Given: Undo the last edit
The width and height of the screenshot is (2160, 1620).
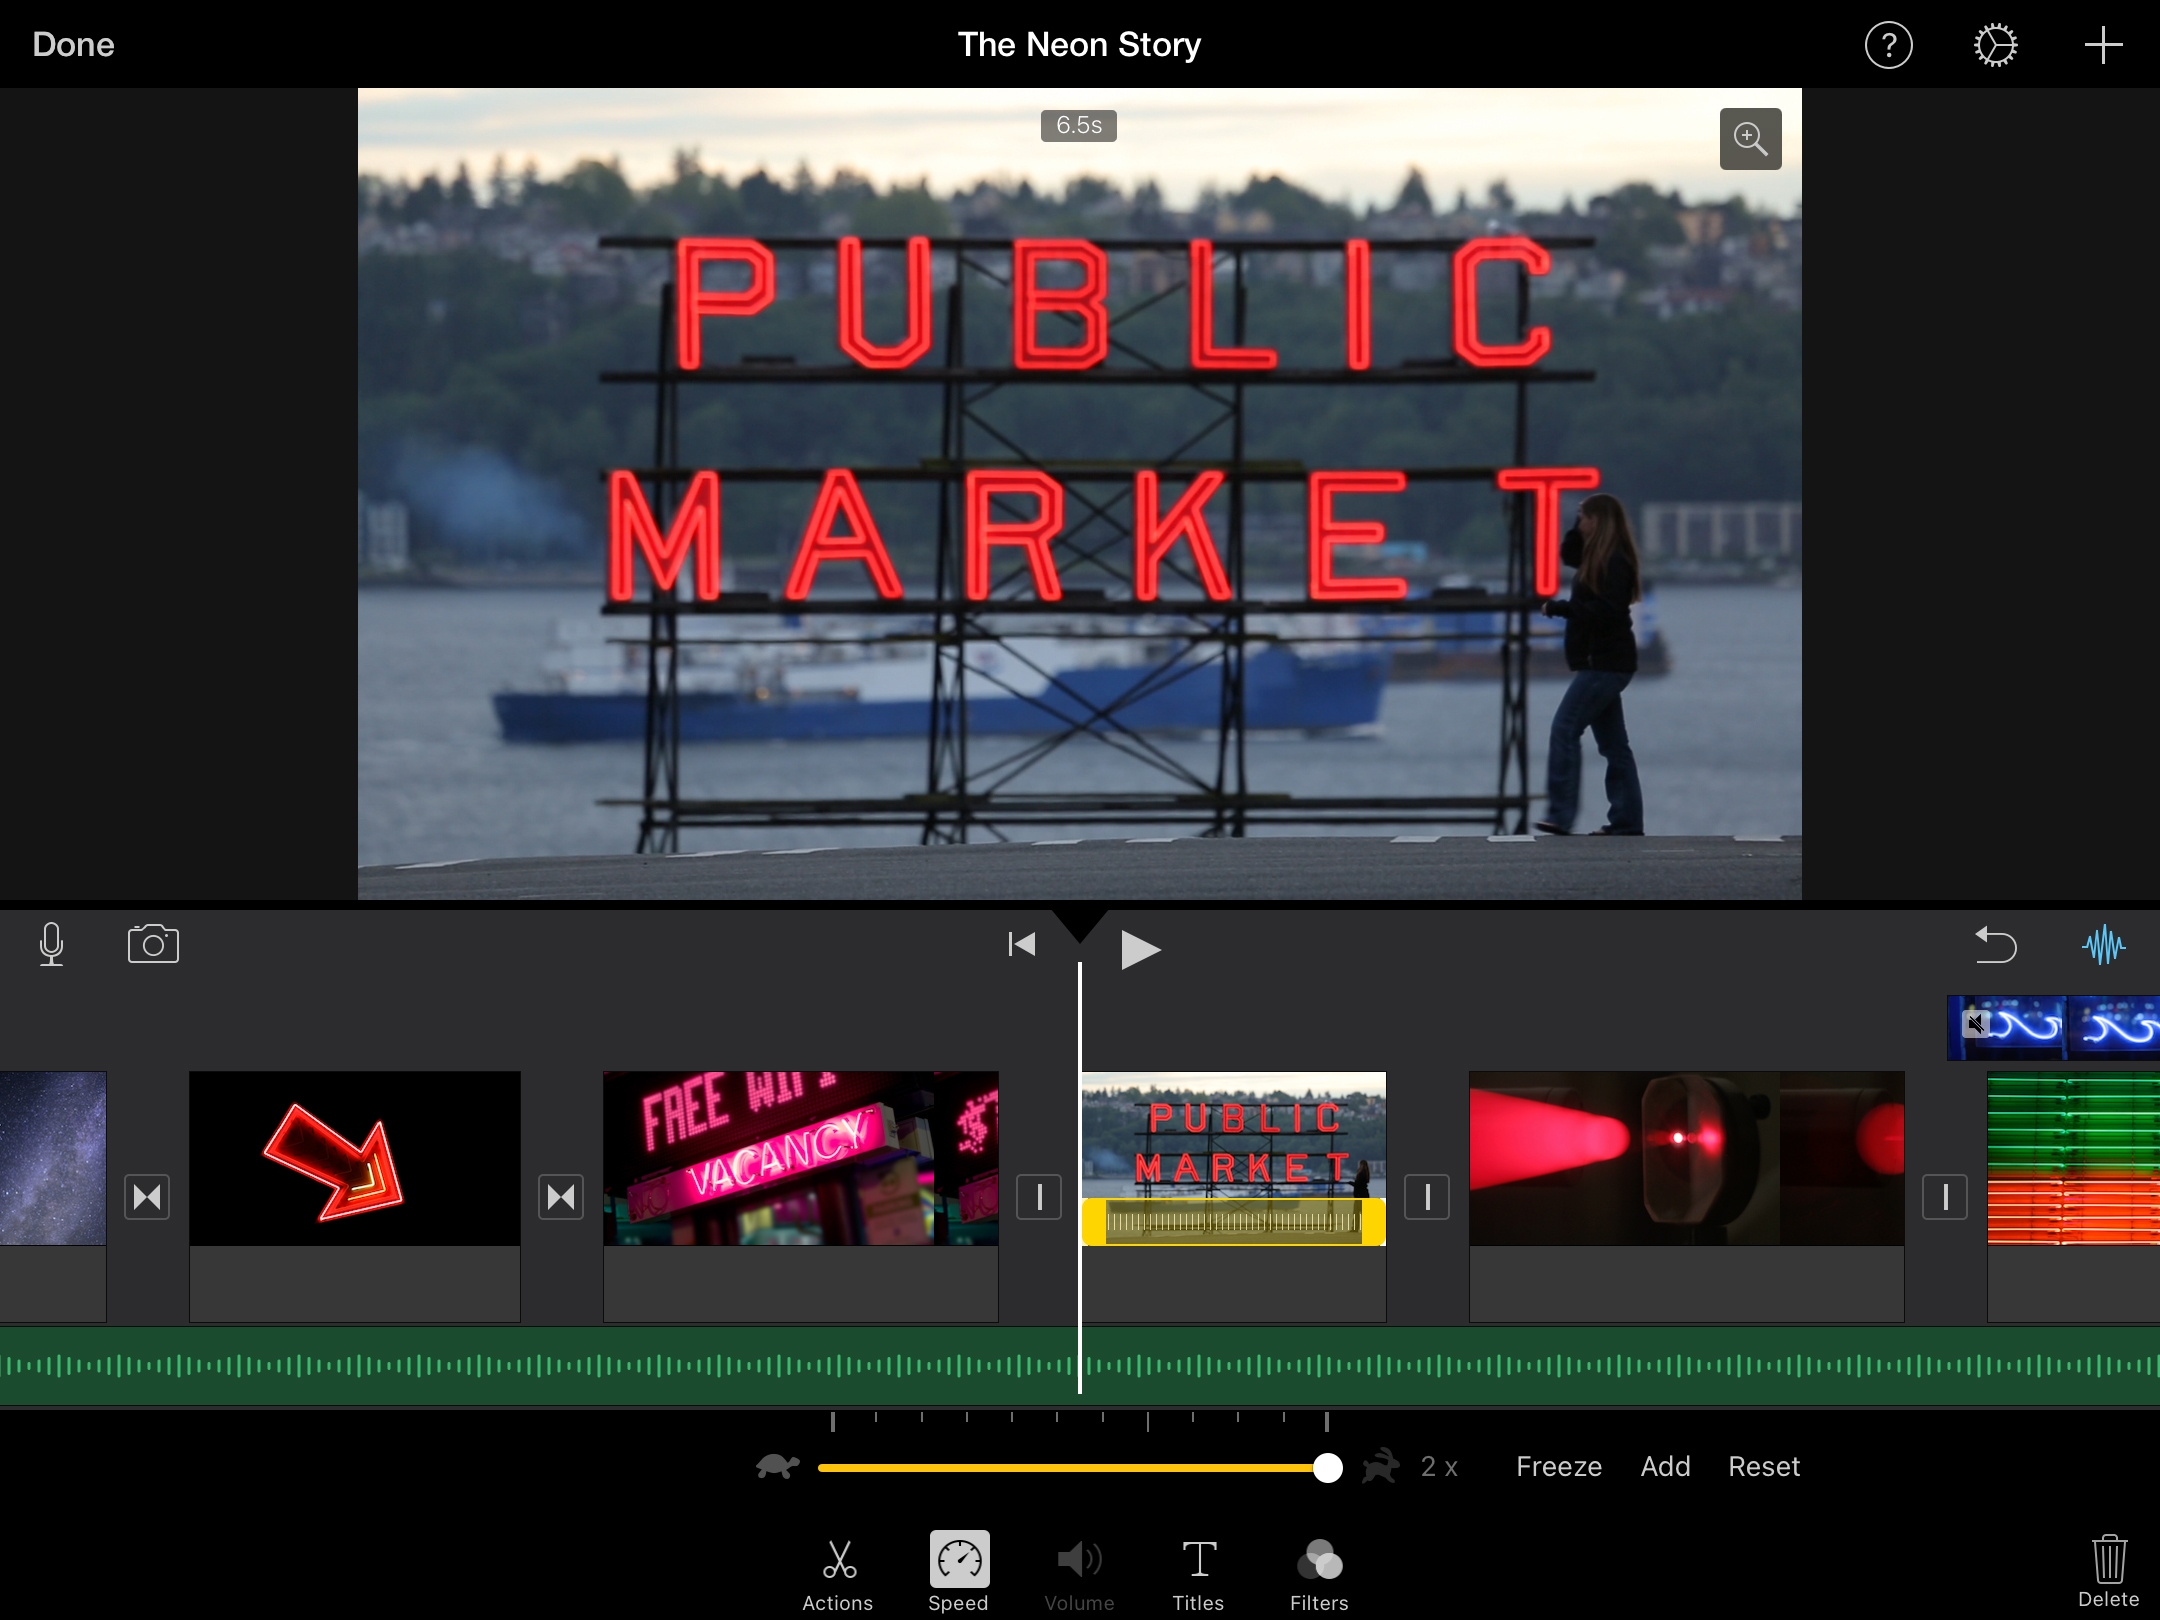Looking at the screenshot, I should [1995, 944].
